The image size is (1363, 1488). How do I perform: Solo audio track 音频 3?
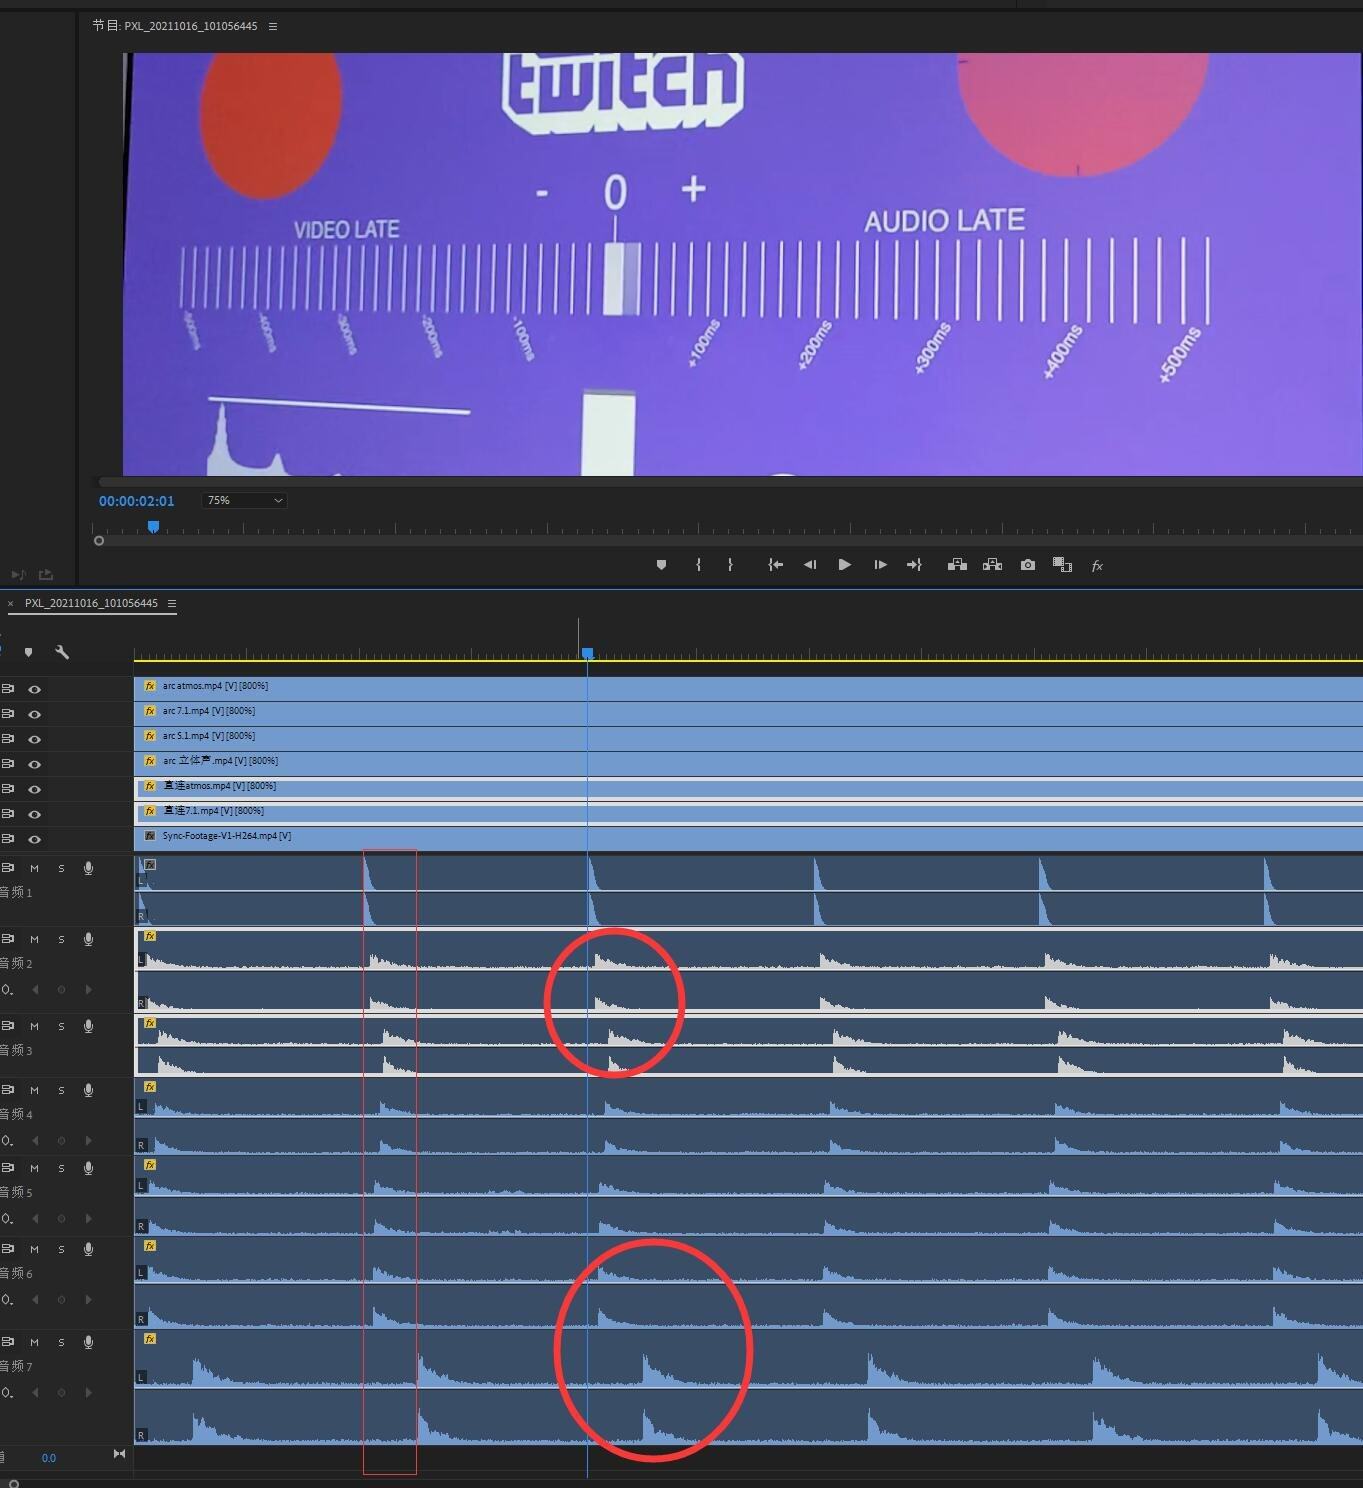(61, 1026)
